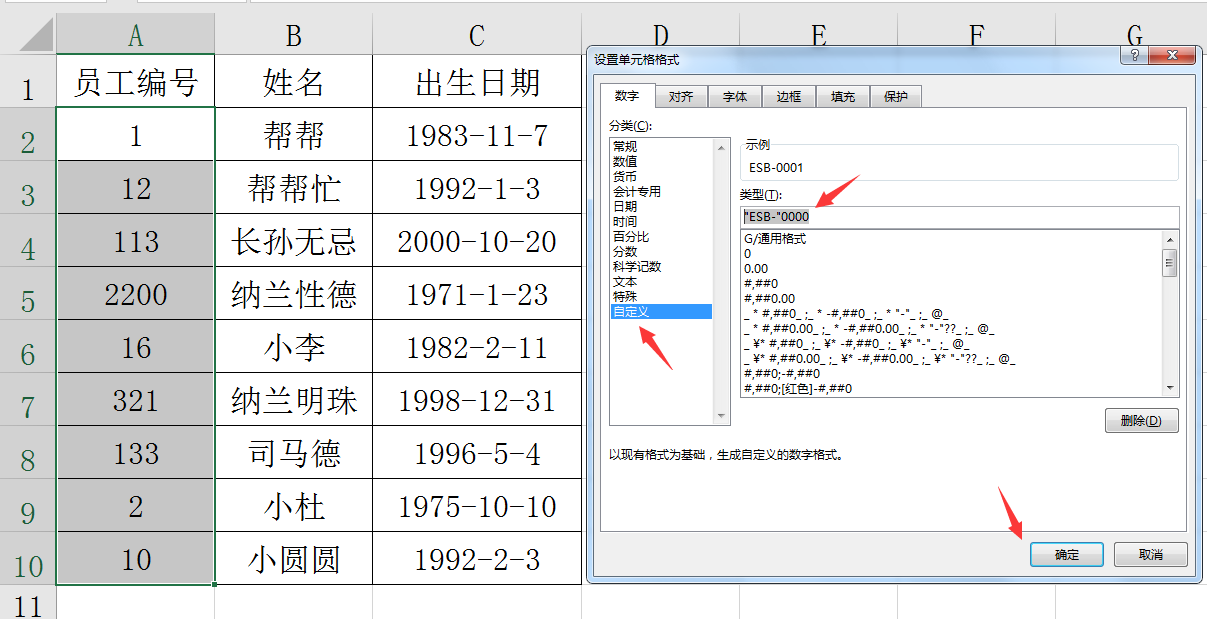Click date cell 1998-12-31
Screen dimensions: 1207x619
pyautogui.click(x=477, y=399)
